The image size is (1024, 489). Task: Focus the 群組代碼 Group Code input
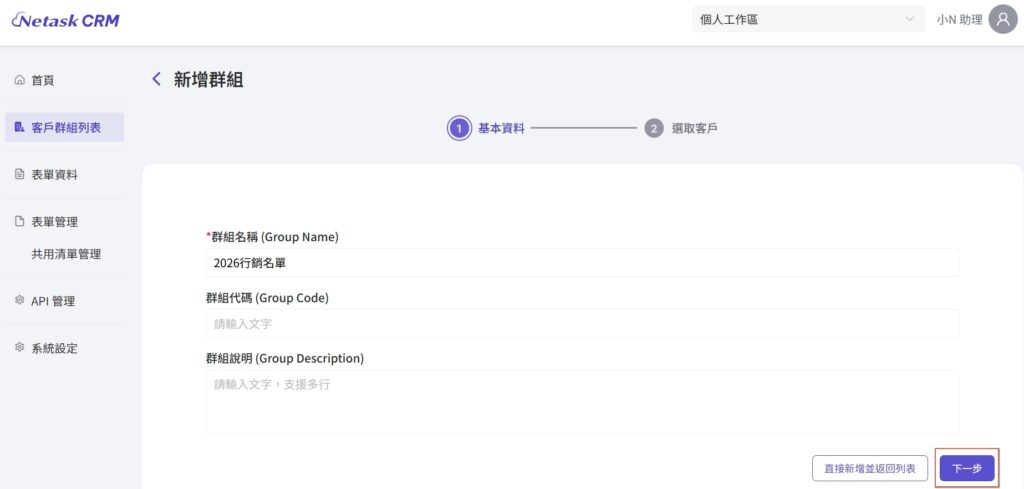(582, 324)
